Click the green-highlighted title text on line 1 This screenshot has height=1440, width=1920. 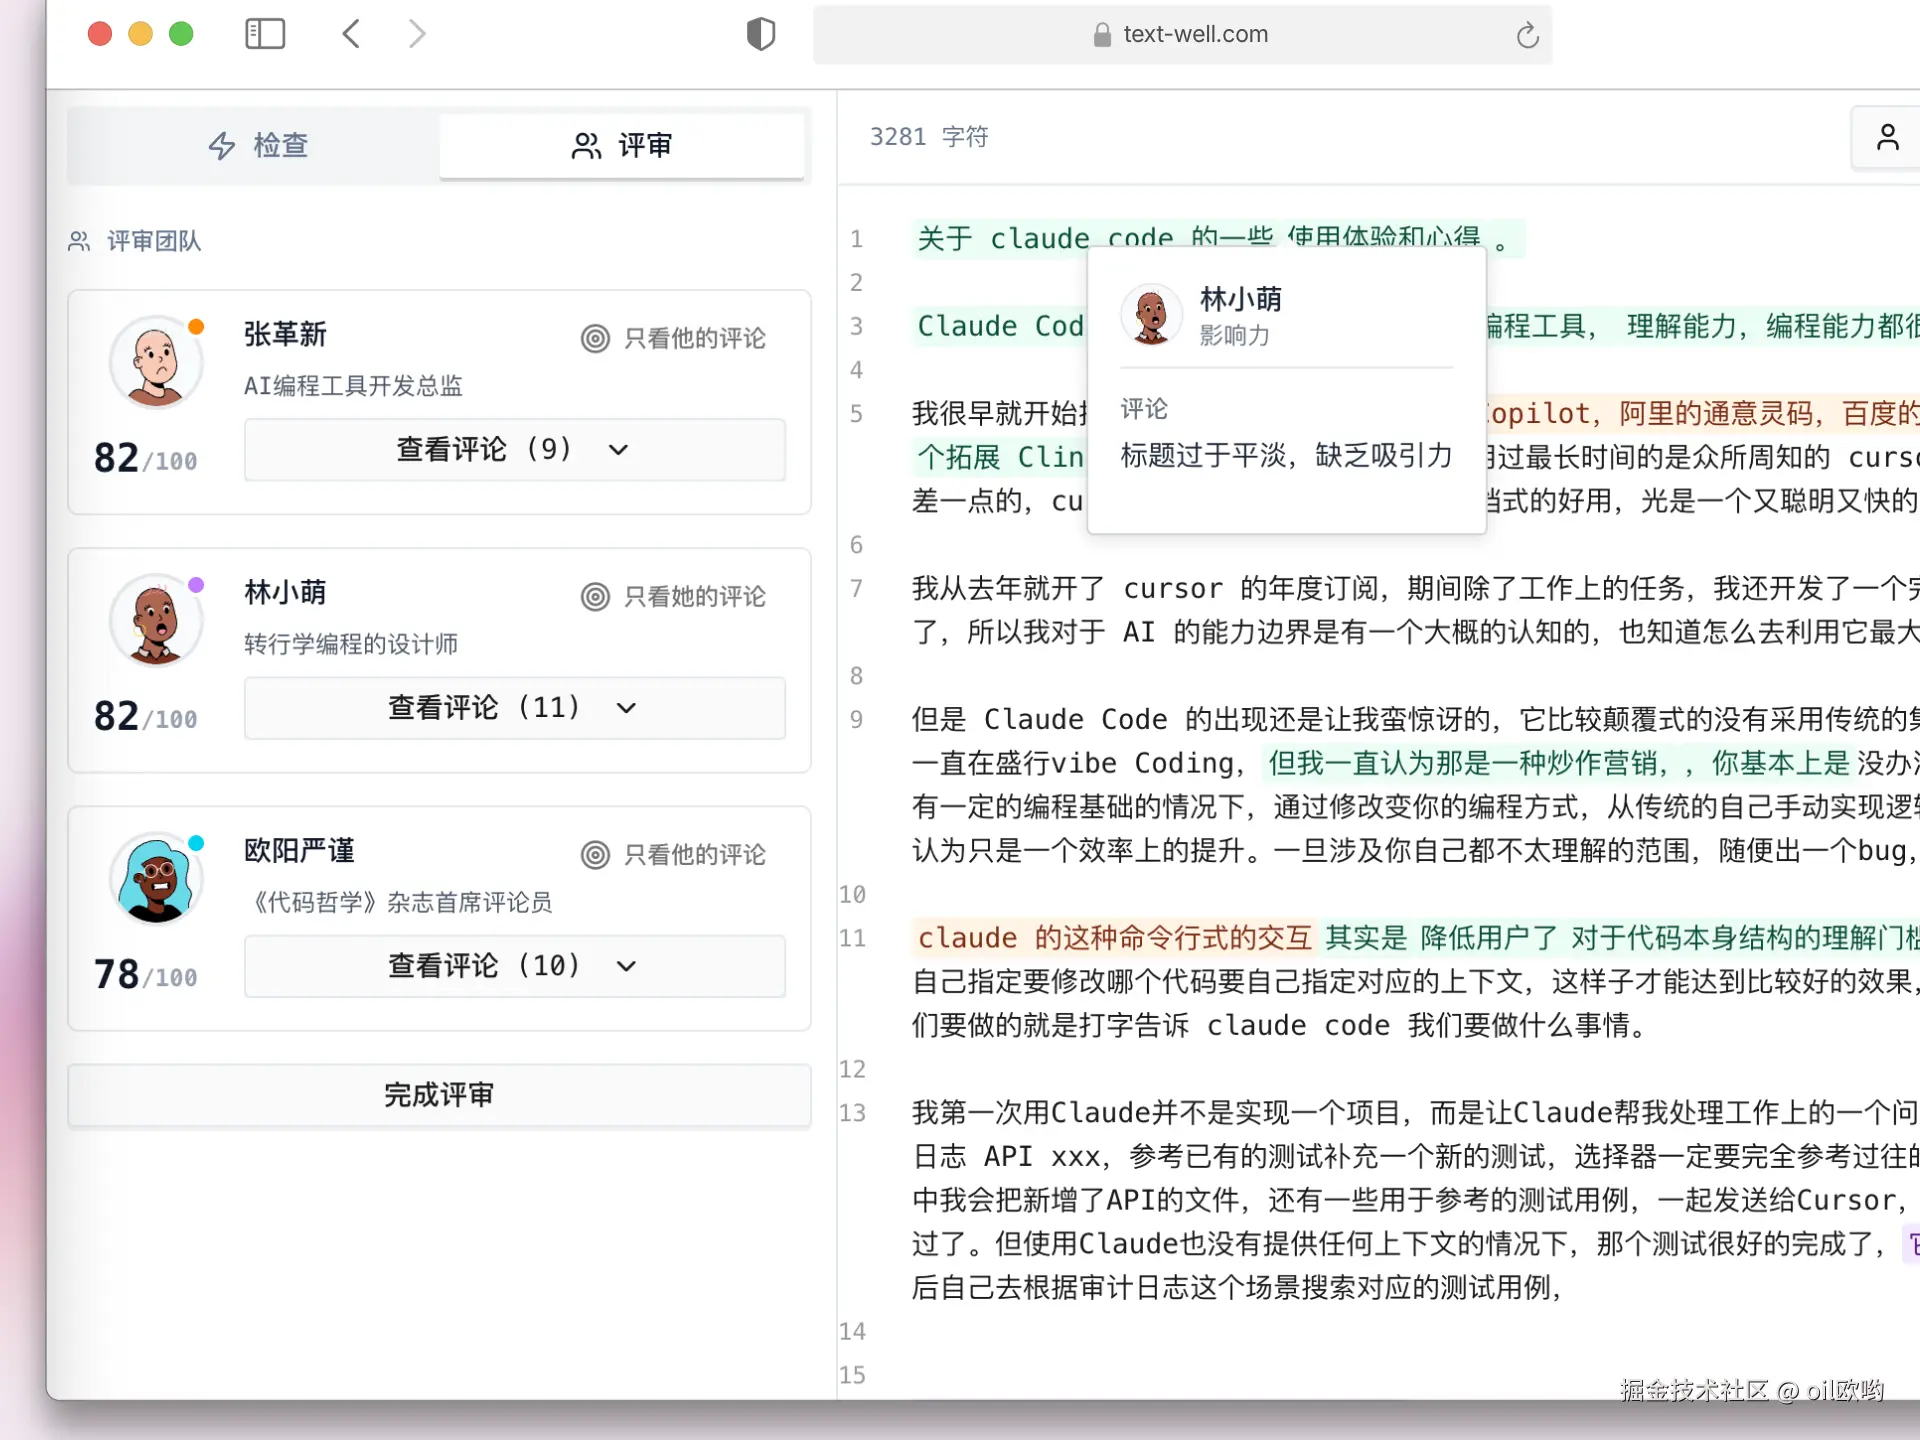(1000, 238)
